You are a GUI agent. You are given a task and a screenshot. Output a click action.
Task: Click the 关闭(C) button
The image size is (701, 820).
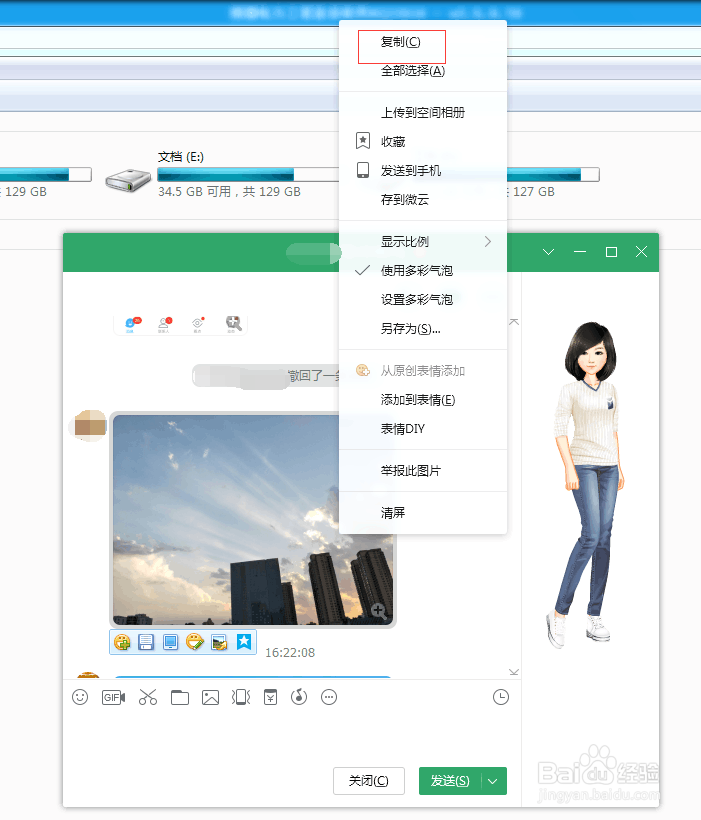coord(369,781)
